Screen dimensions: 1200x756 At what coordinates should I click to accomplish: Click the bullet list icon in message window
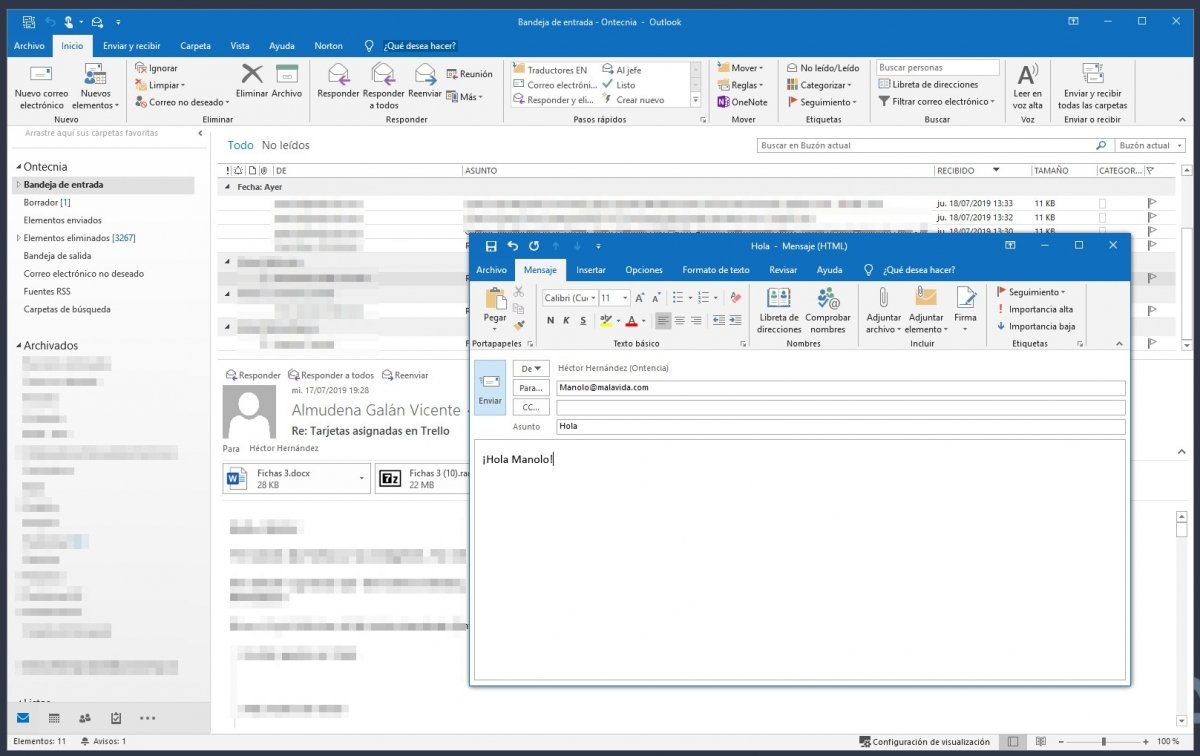tap(678, 298)
